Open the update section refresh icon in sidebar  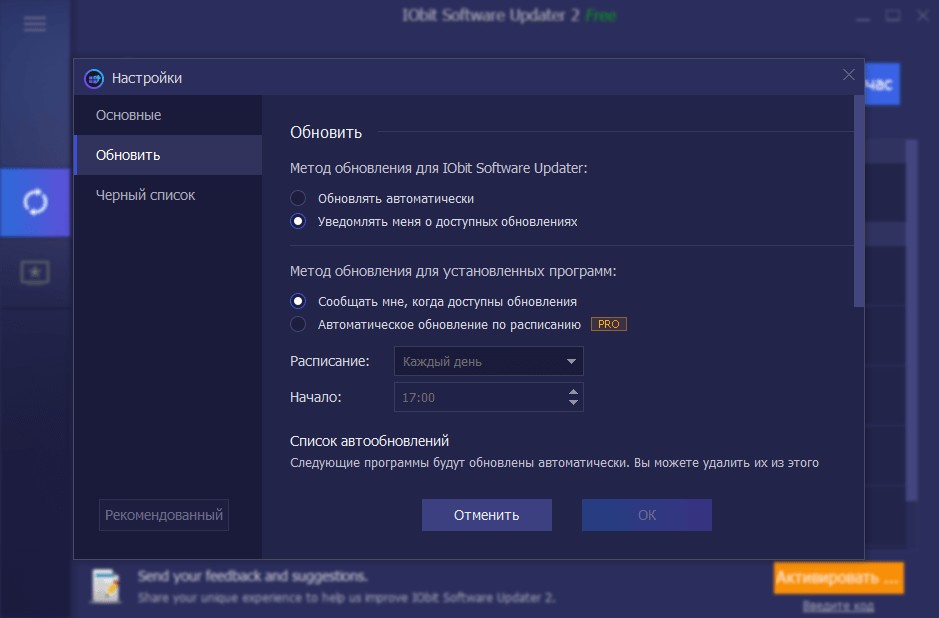click(x=35, y=202)
